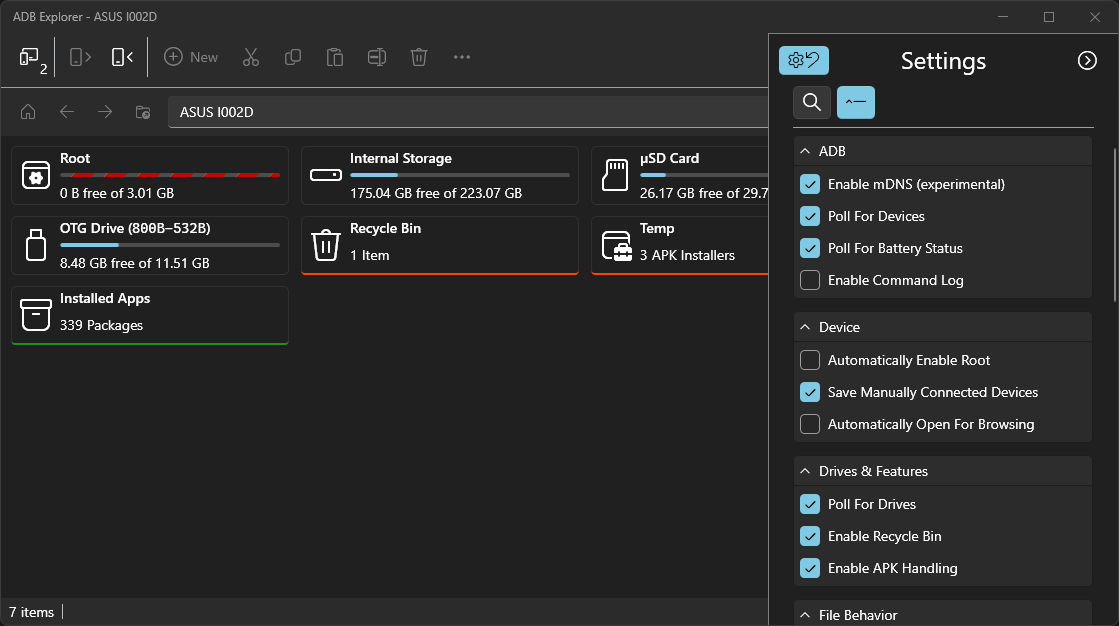
Task: Open the settings search button
Action: tap(811, 102)
